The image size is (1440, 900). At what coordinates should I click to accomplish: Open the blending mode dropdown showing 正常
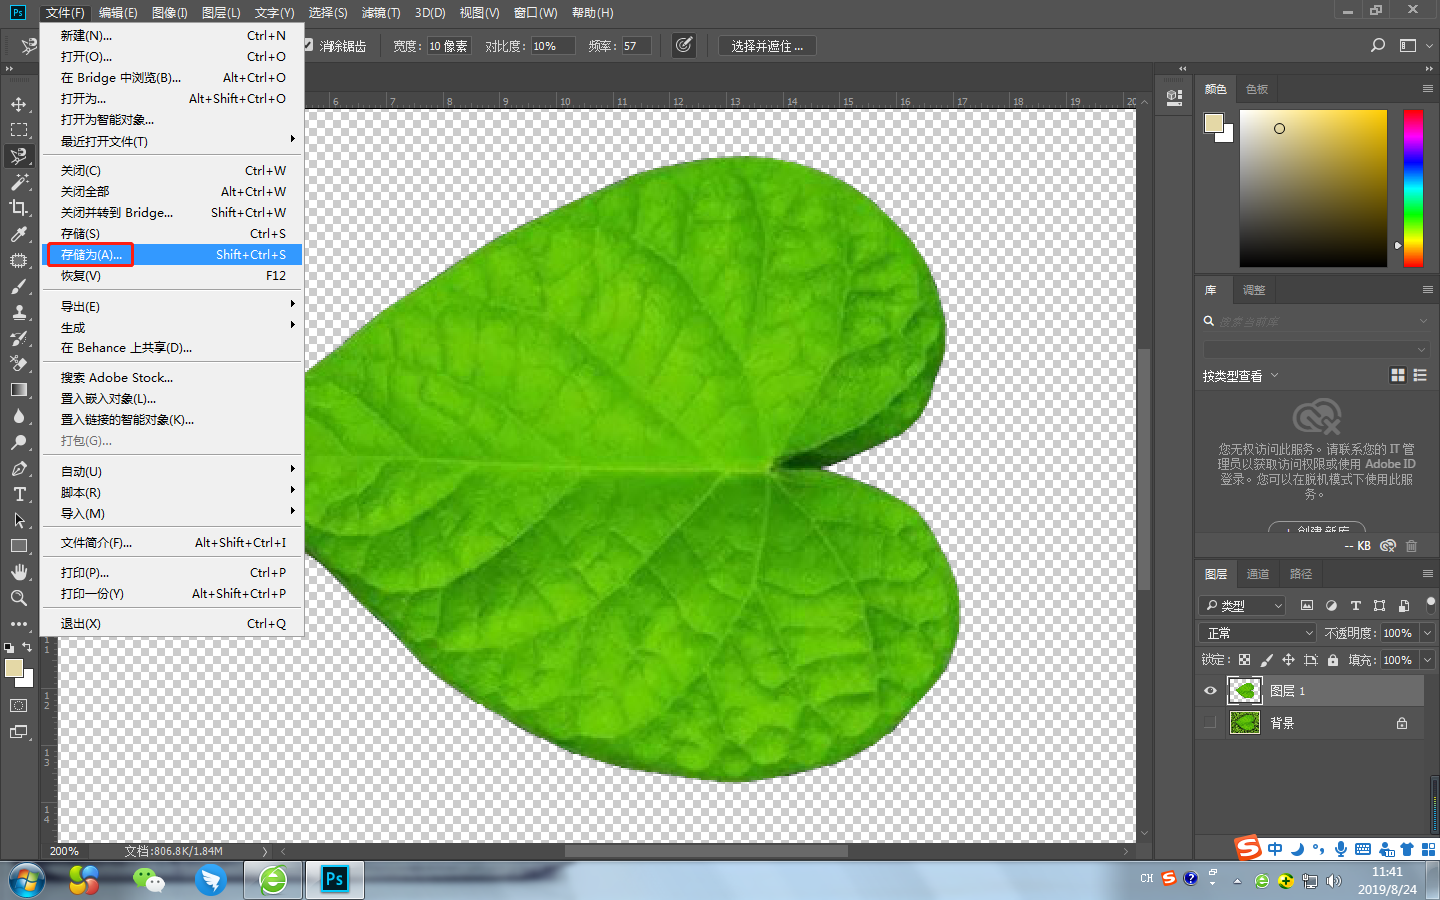pyautogui.click(x=1256, y=632)
